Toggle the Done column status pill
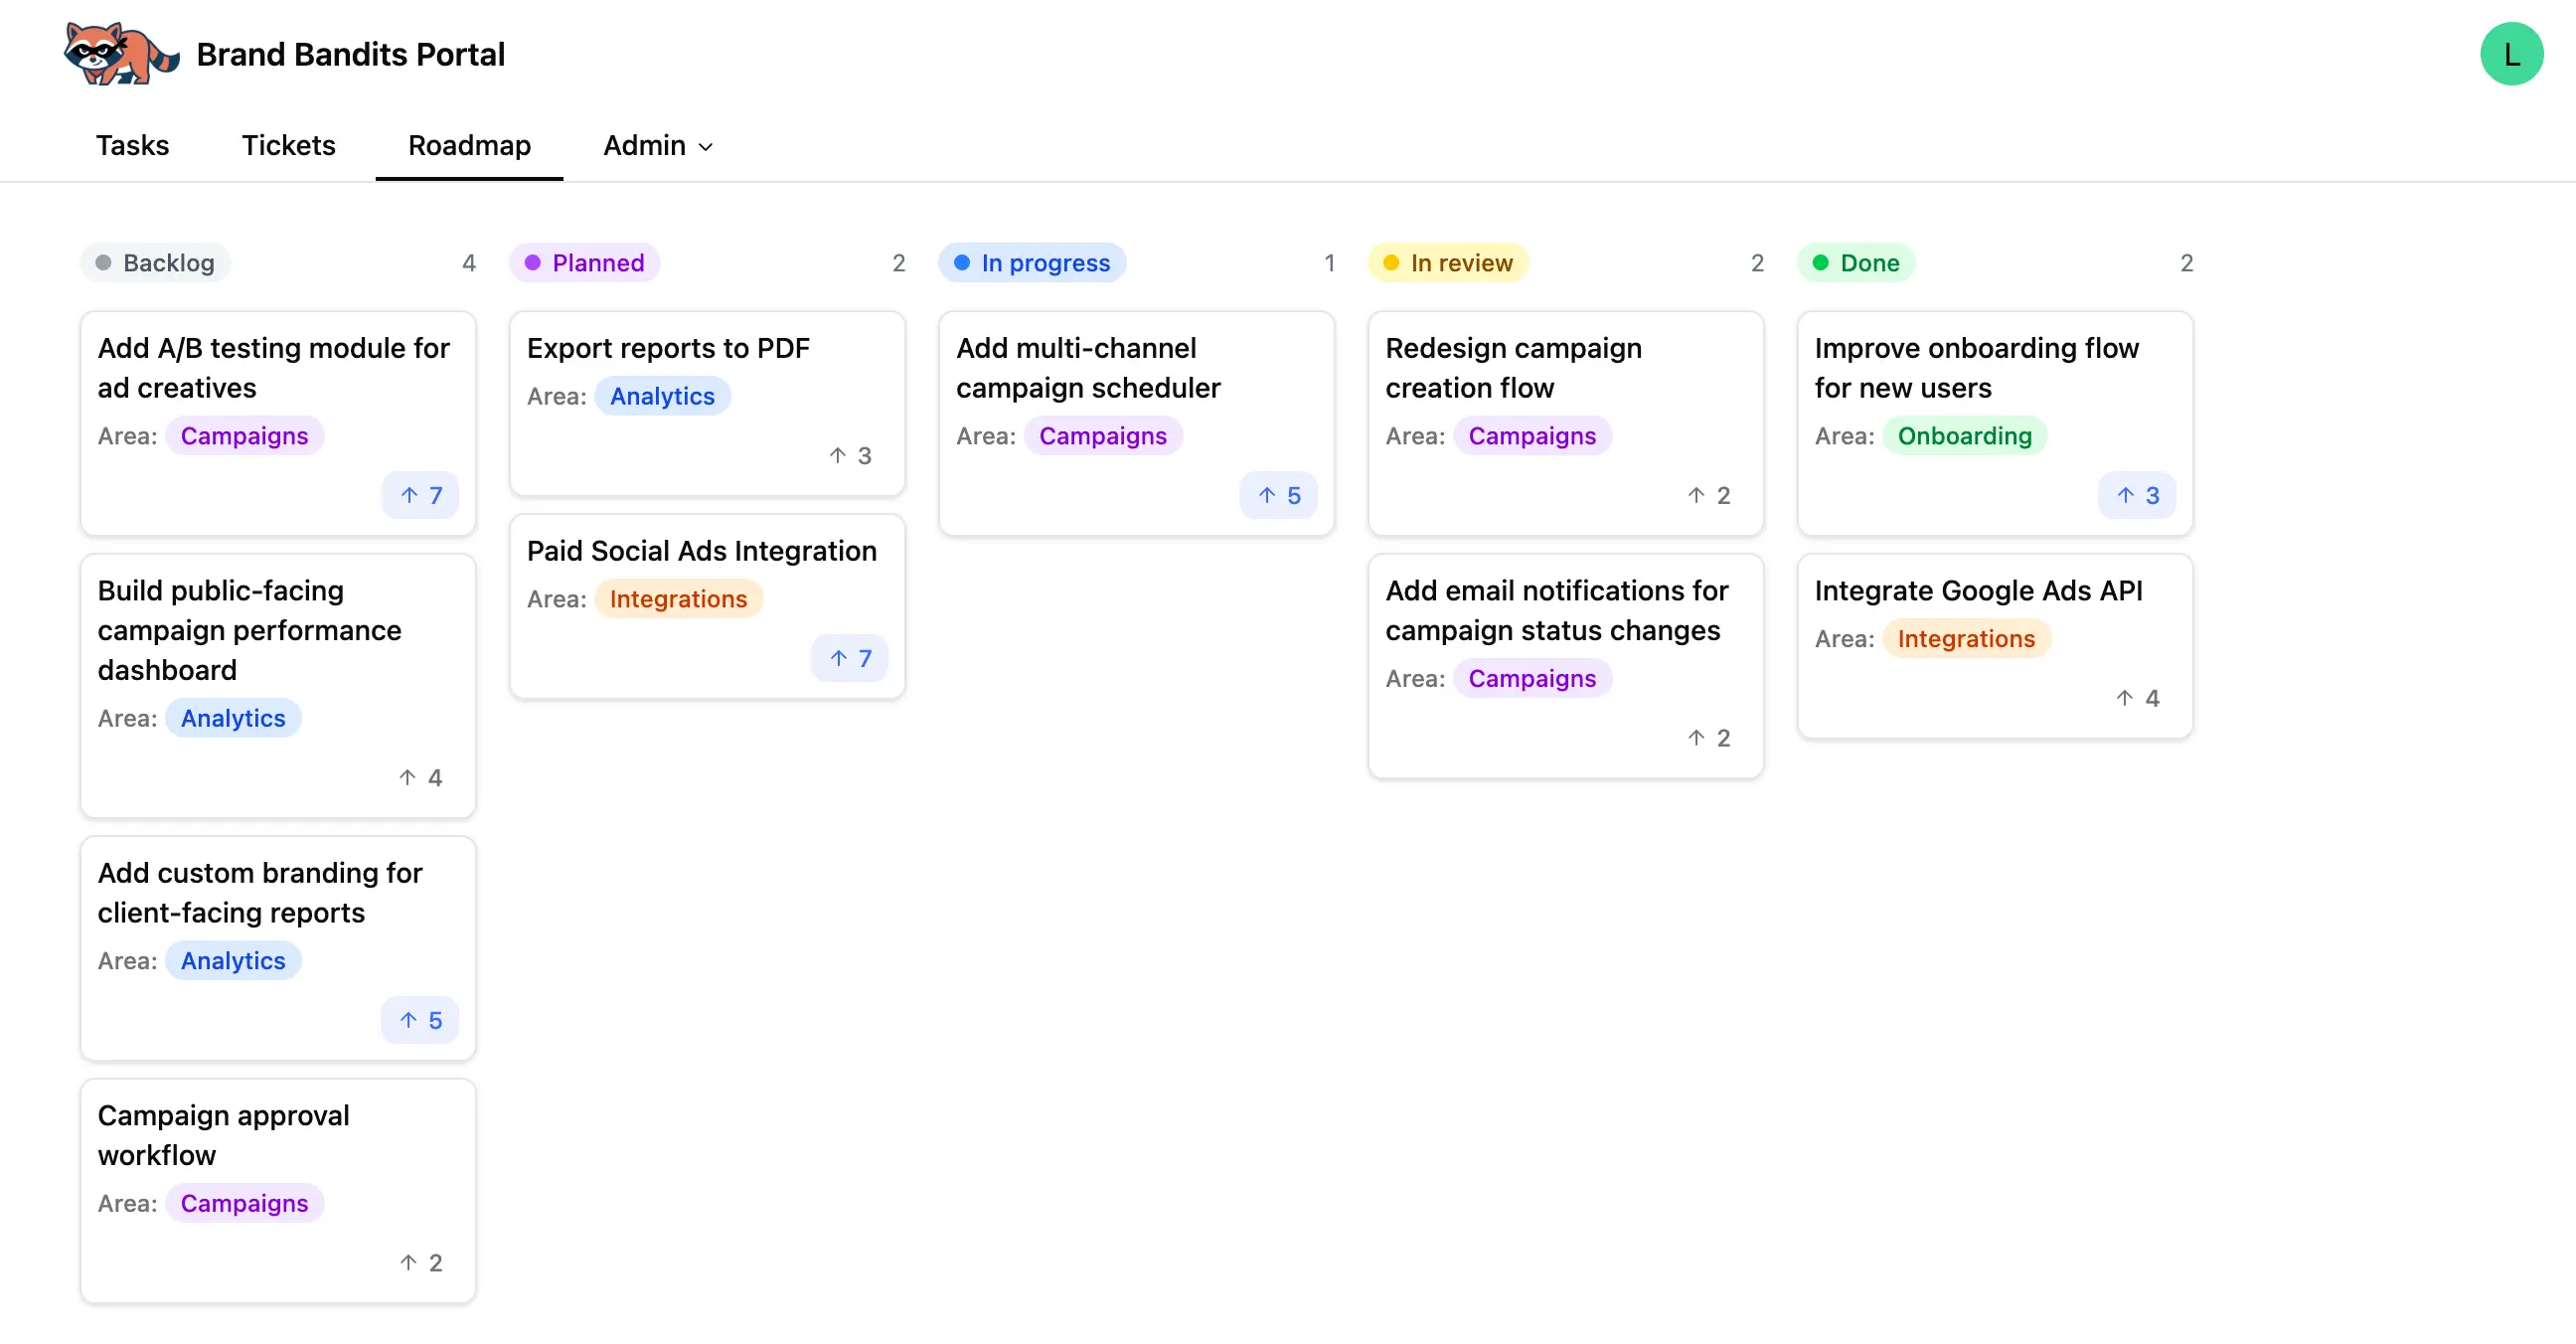This screenshot has width=2576, height=1344. tap(1856, 262)
